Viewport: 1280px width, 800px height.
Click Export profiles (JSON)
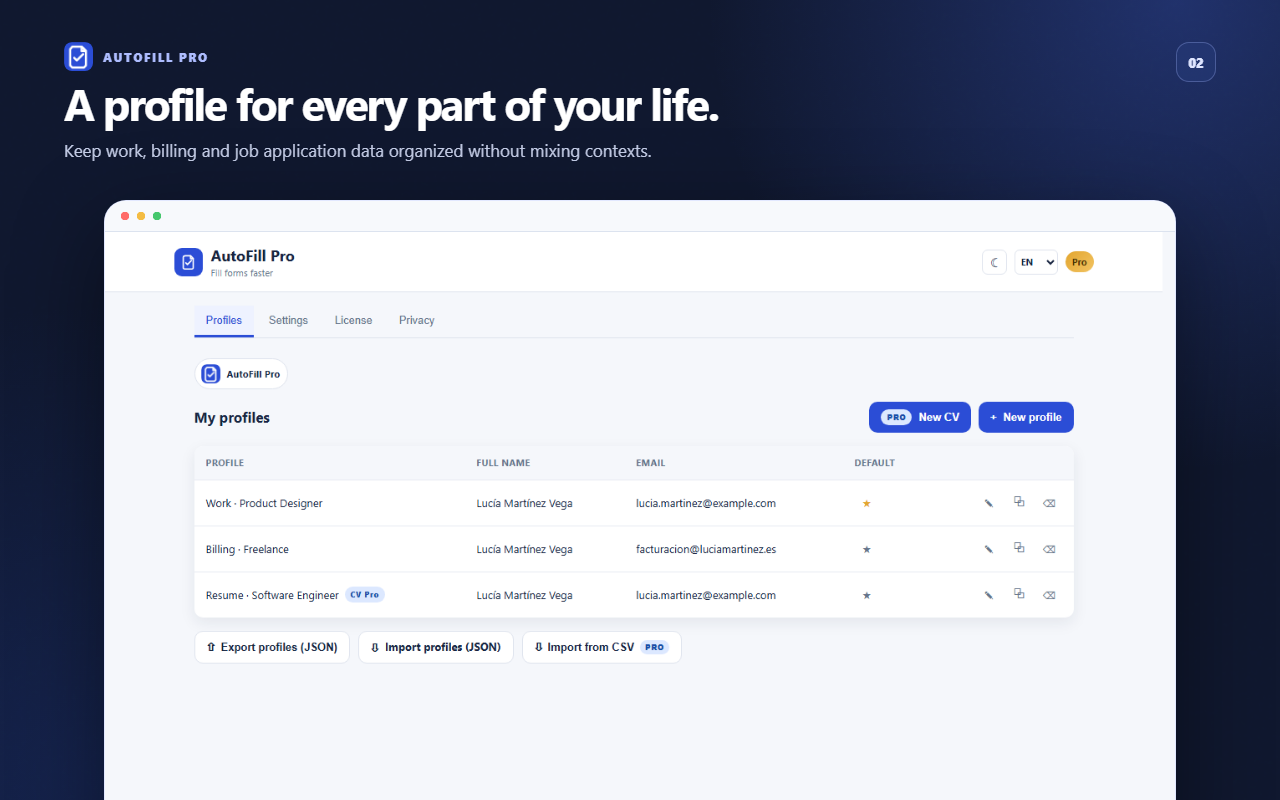(272, 647)
